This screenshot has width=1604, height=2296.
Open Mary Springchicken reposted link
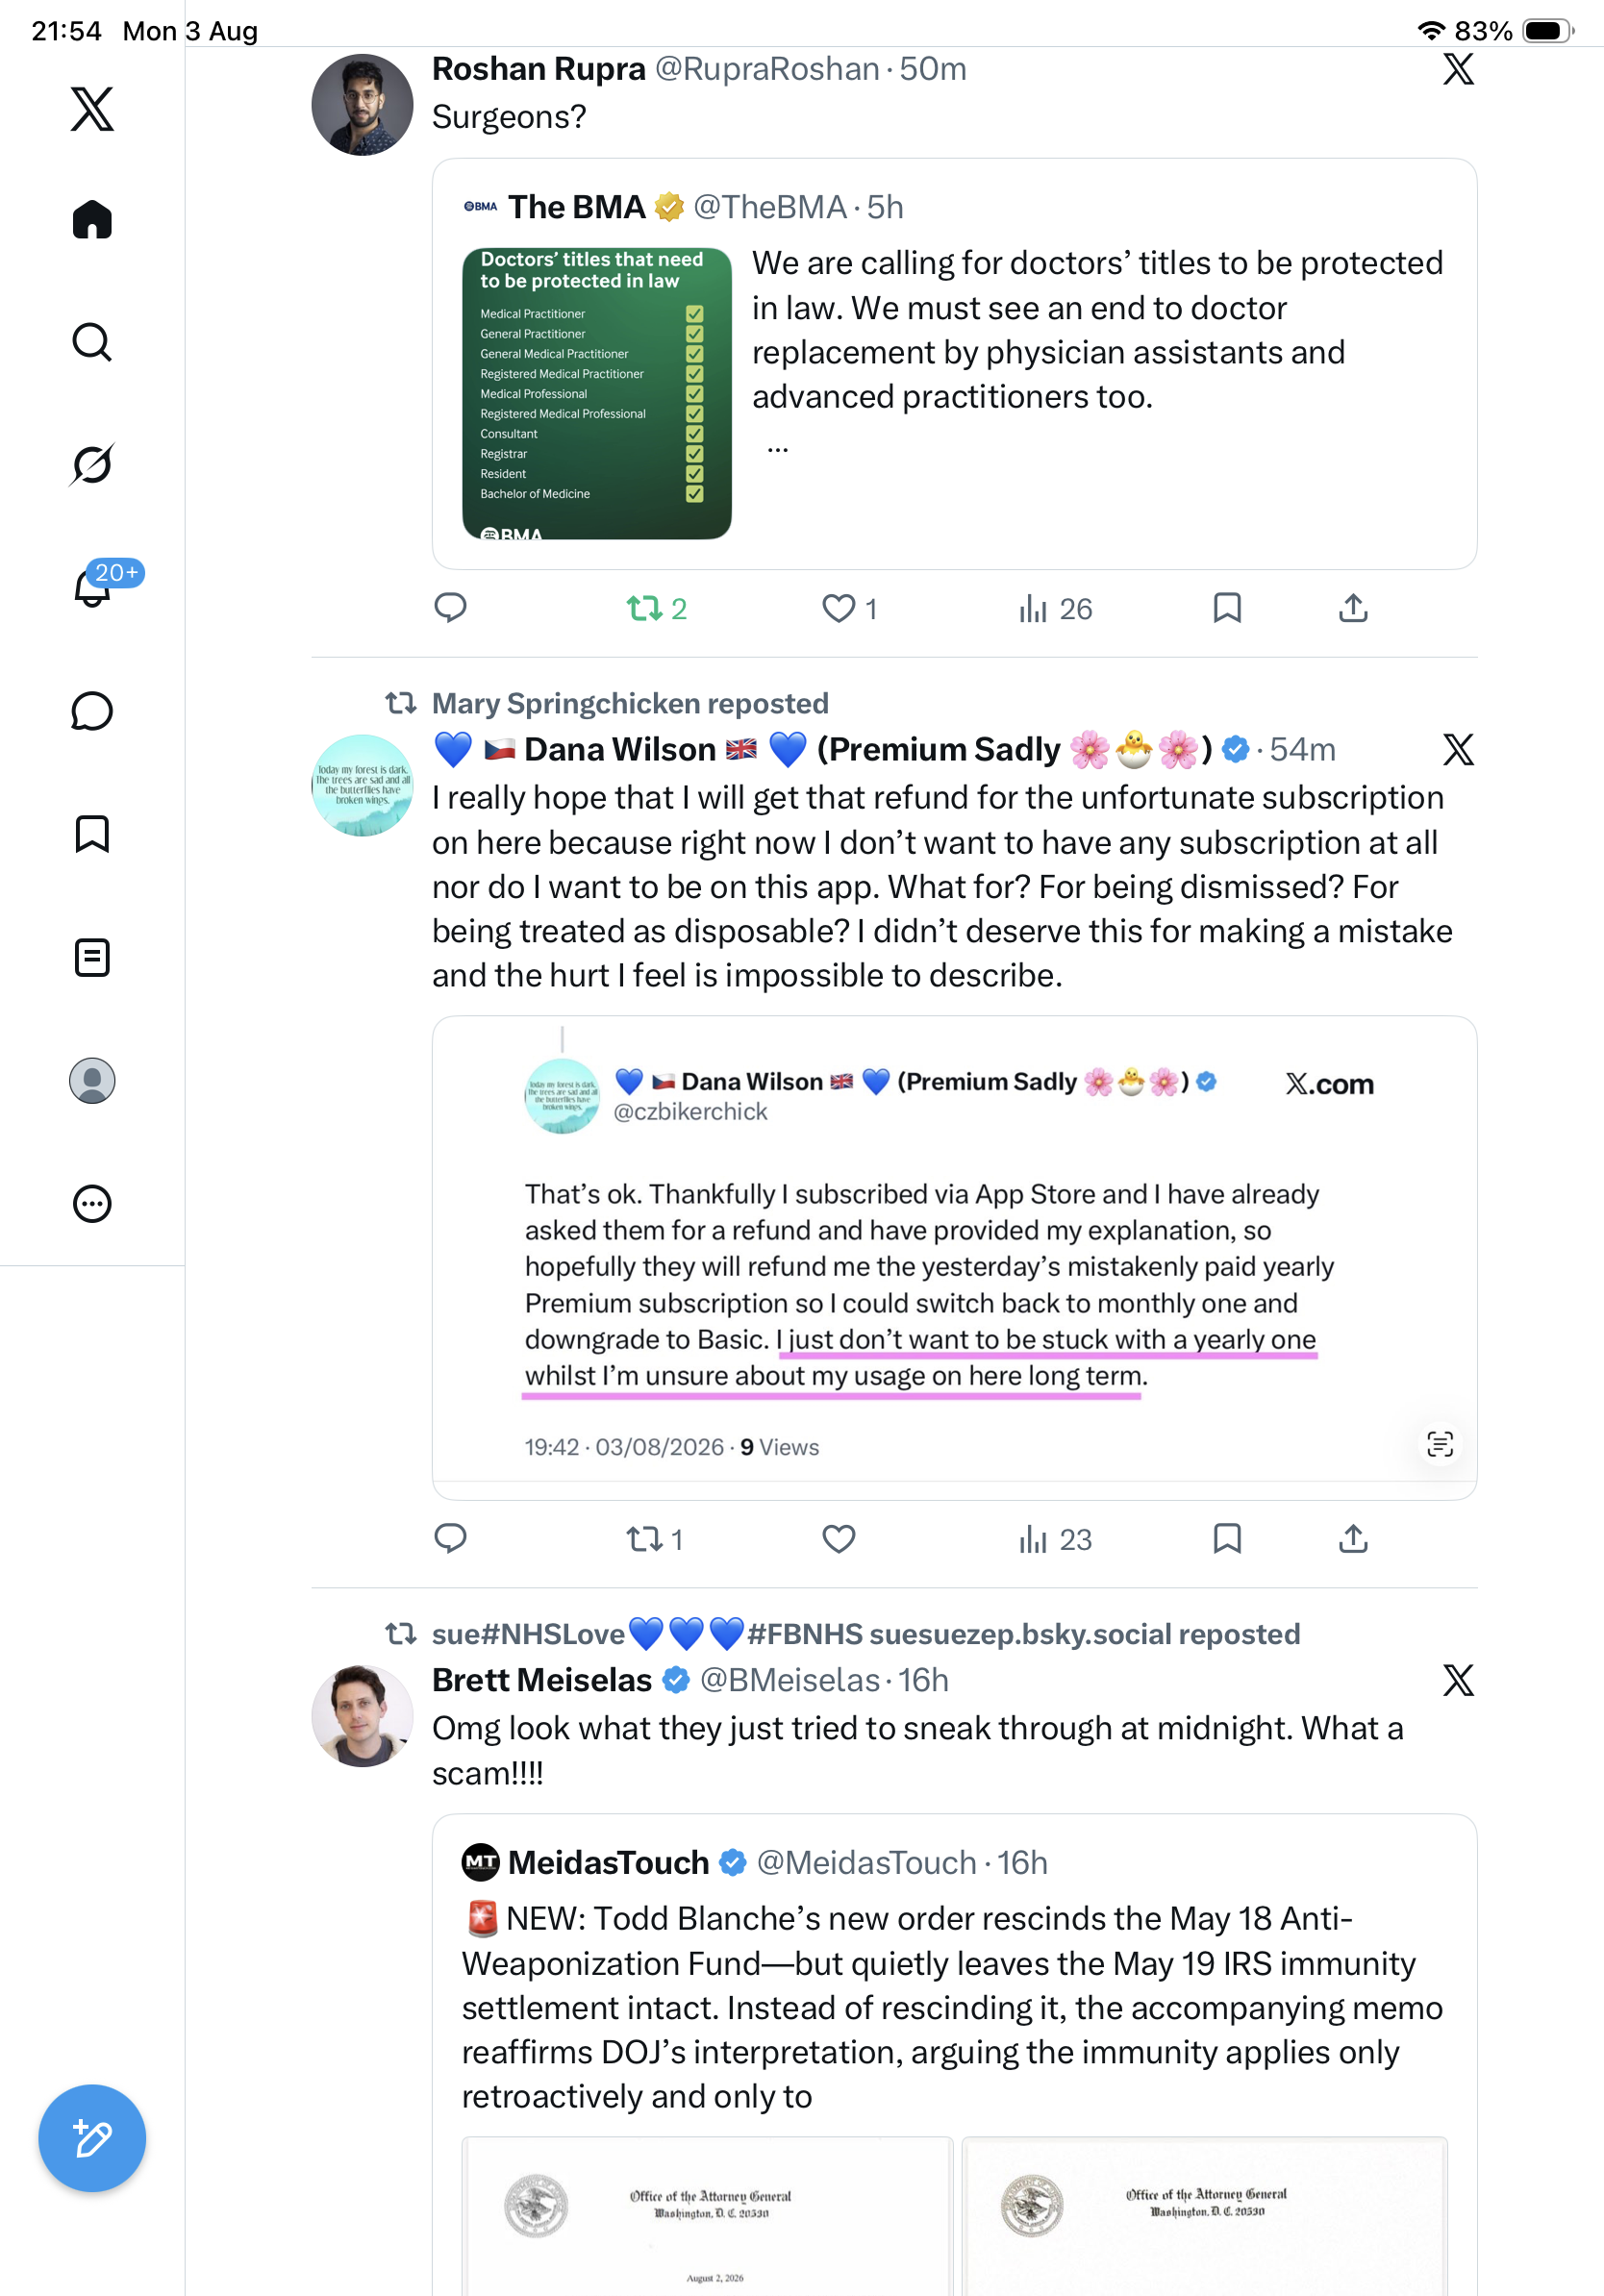pos(630,703)
